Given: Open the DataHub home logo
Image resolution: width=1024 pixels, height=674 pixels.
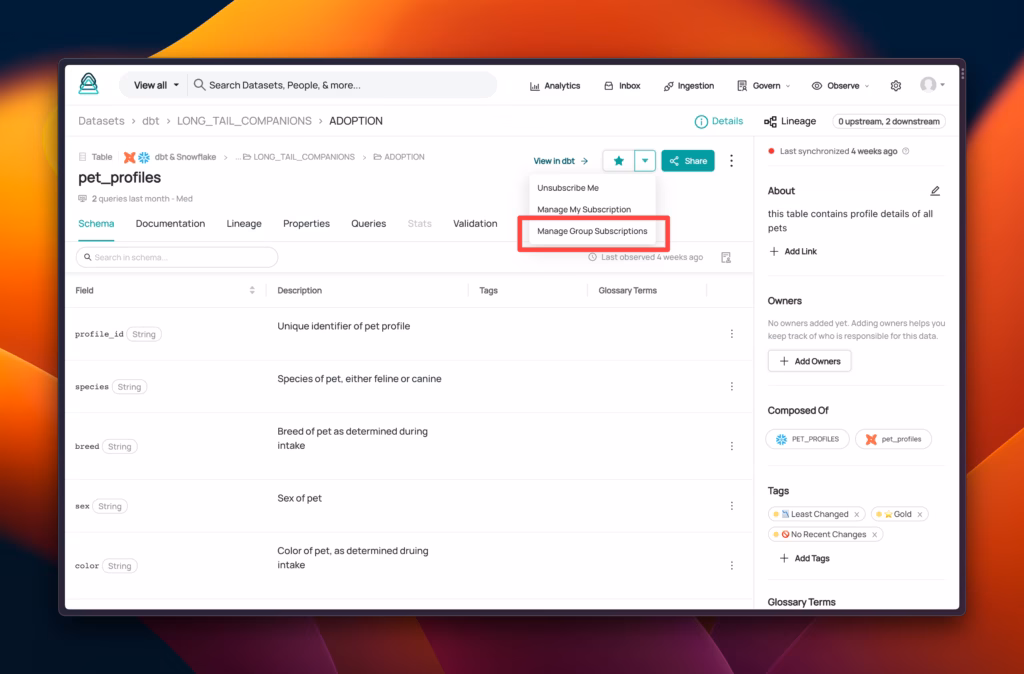Looking at the screenshot, I should pyautogui.click(x=89, y=85).
